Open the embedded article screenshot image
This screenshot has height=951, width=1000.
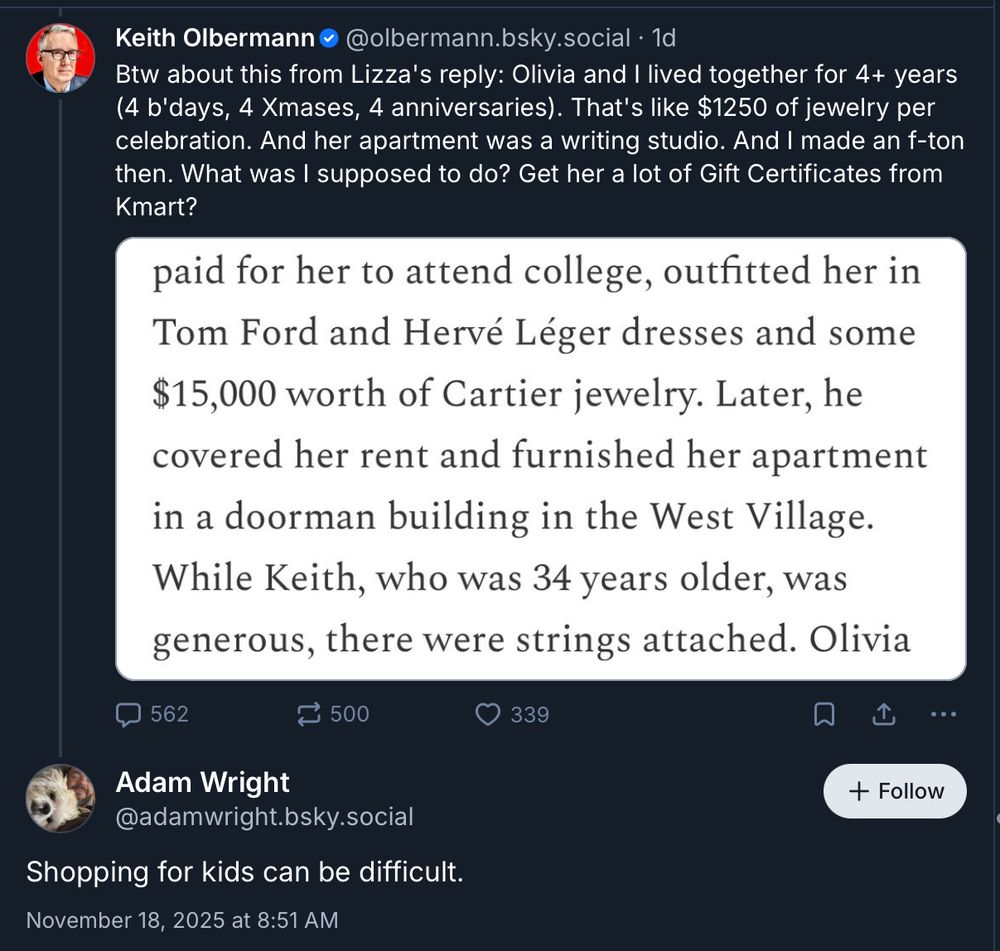coord(541,459)
